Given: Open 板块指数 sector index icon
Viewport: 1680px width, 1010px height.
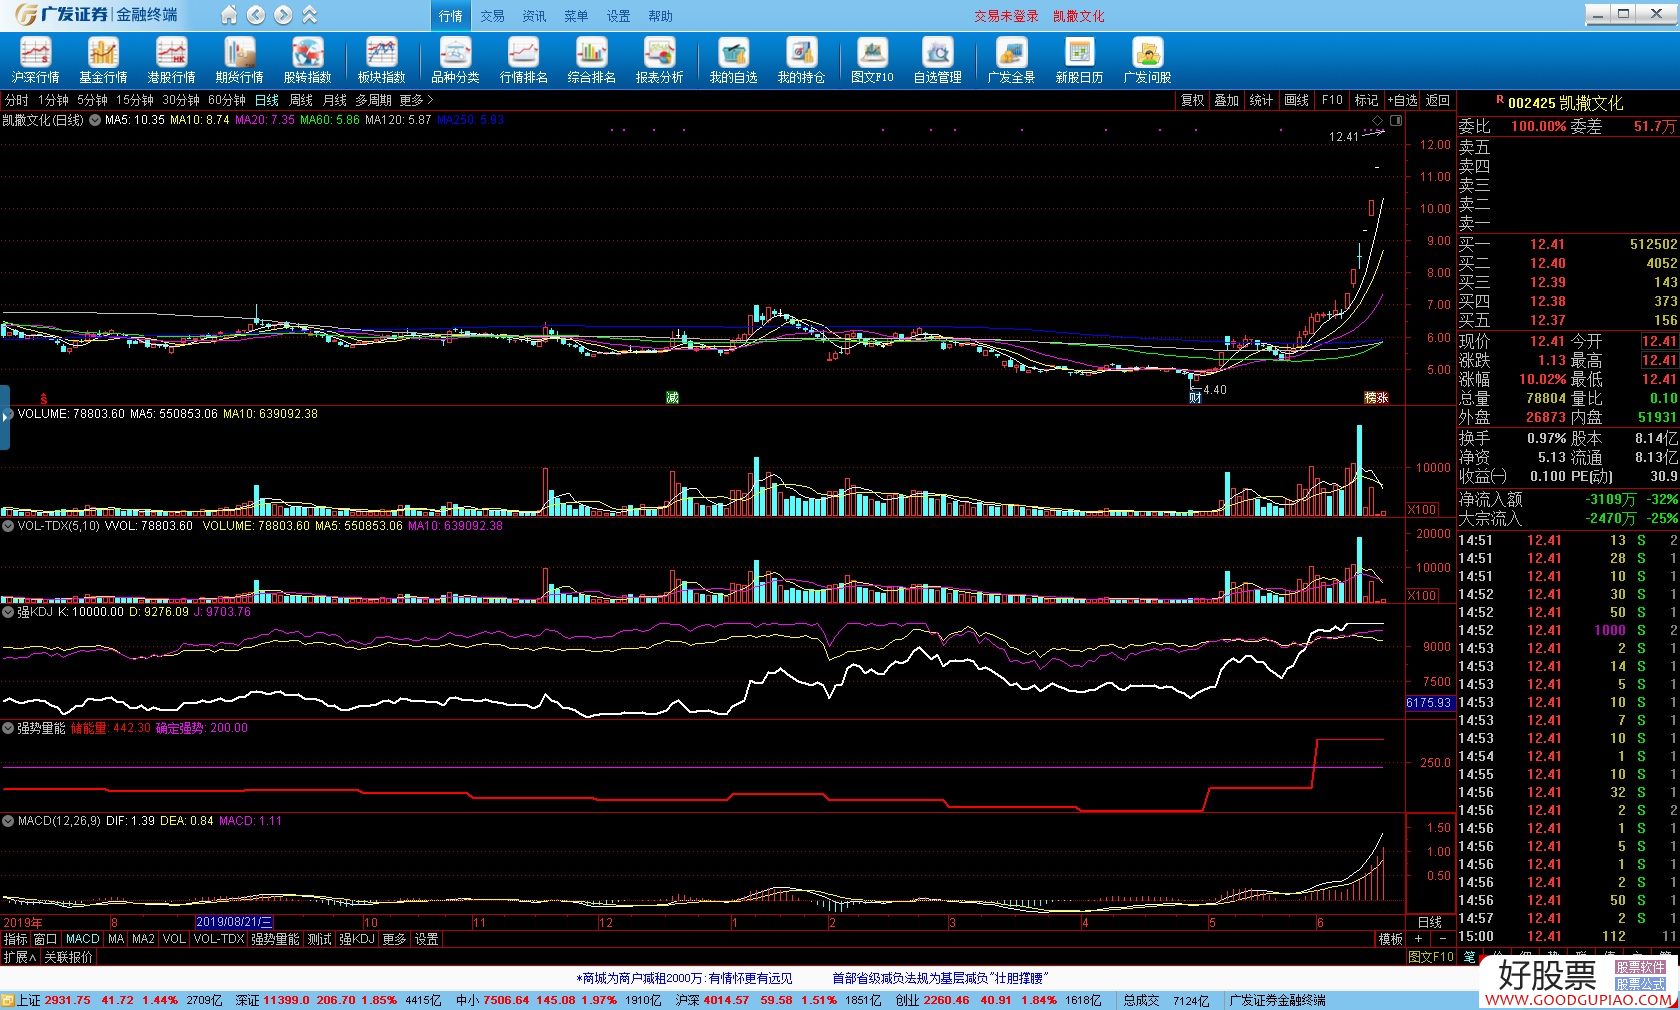Looking at the screenshot, I should (x=381, y=60).
